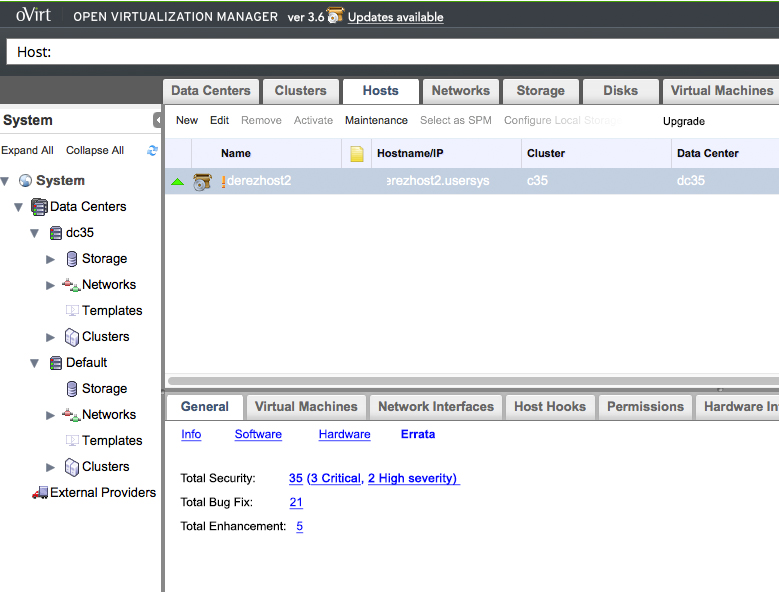The image size is (779, 592).
Task: Click the dc35 data center icon
Action: coord(57,233)
